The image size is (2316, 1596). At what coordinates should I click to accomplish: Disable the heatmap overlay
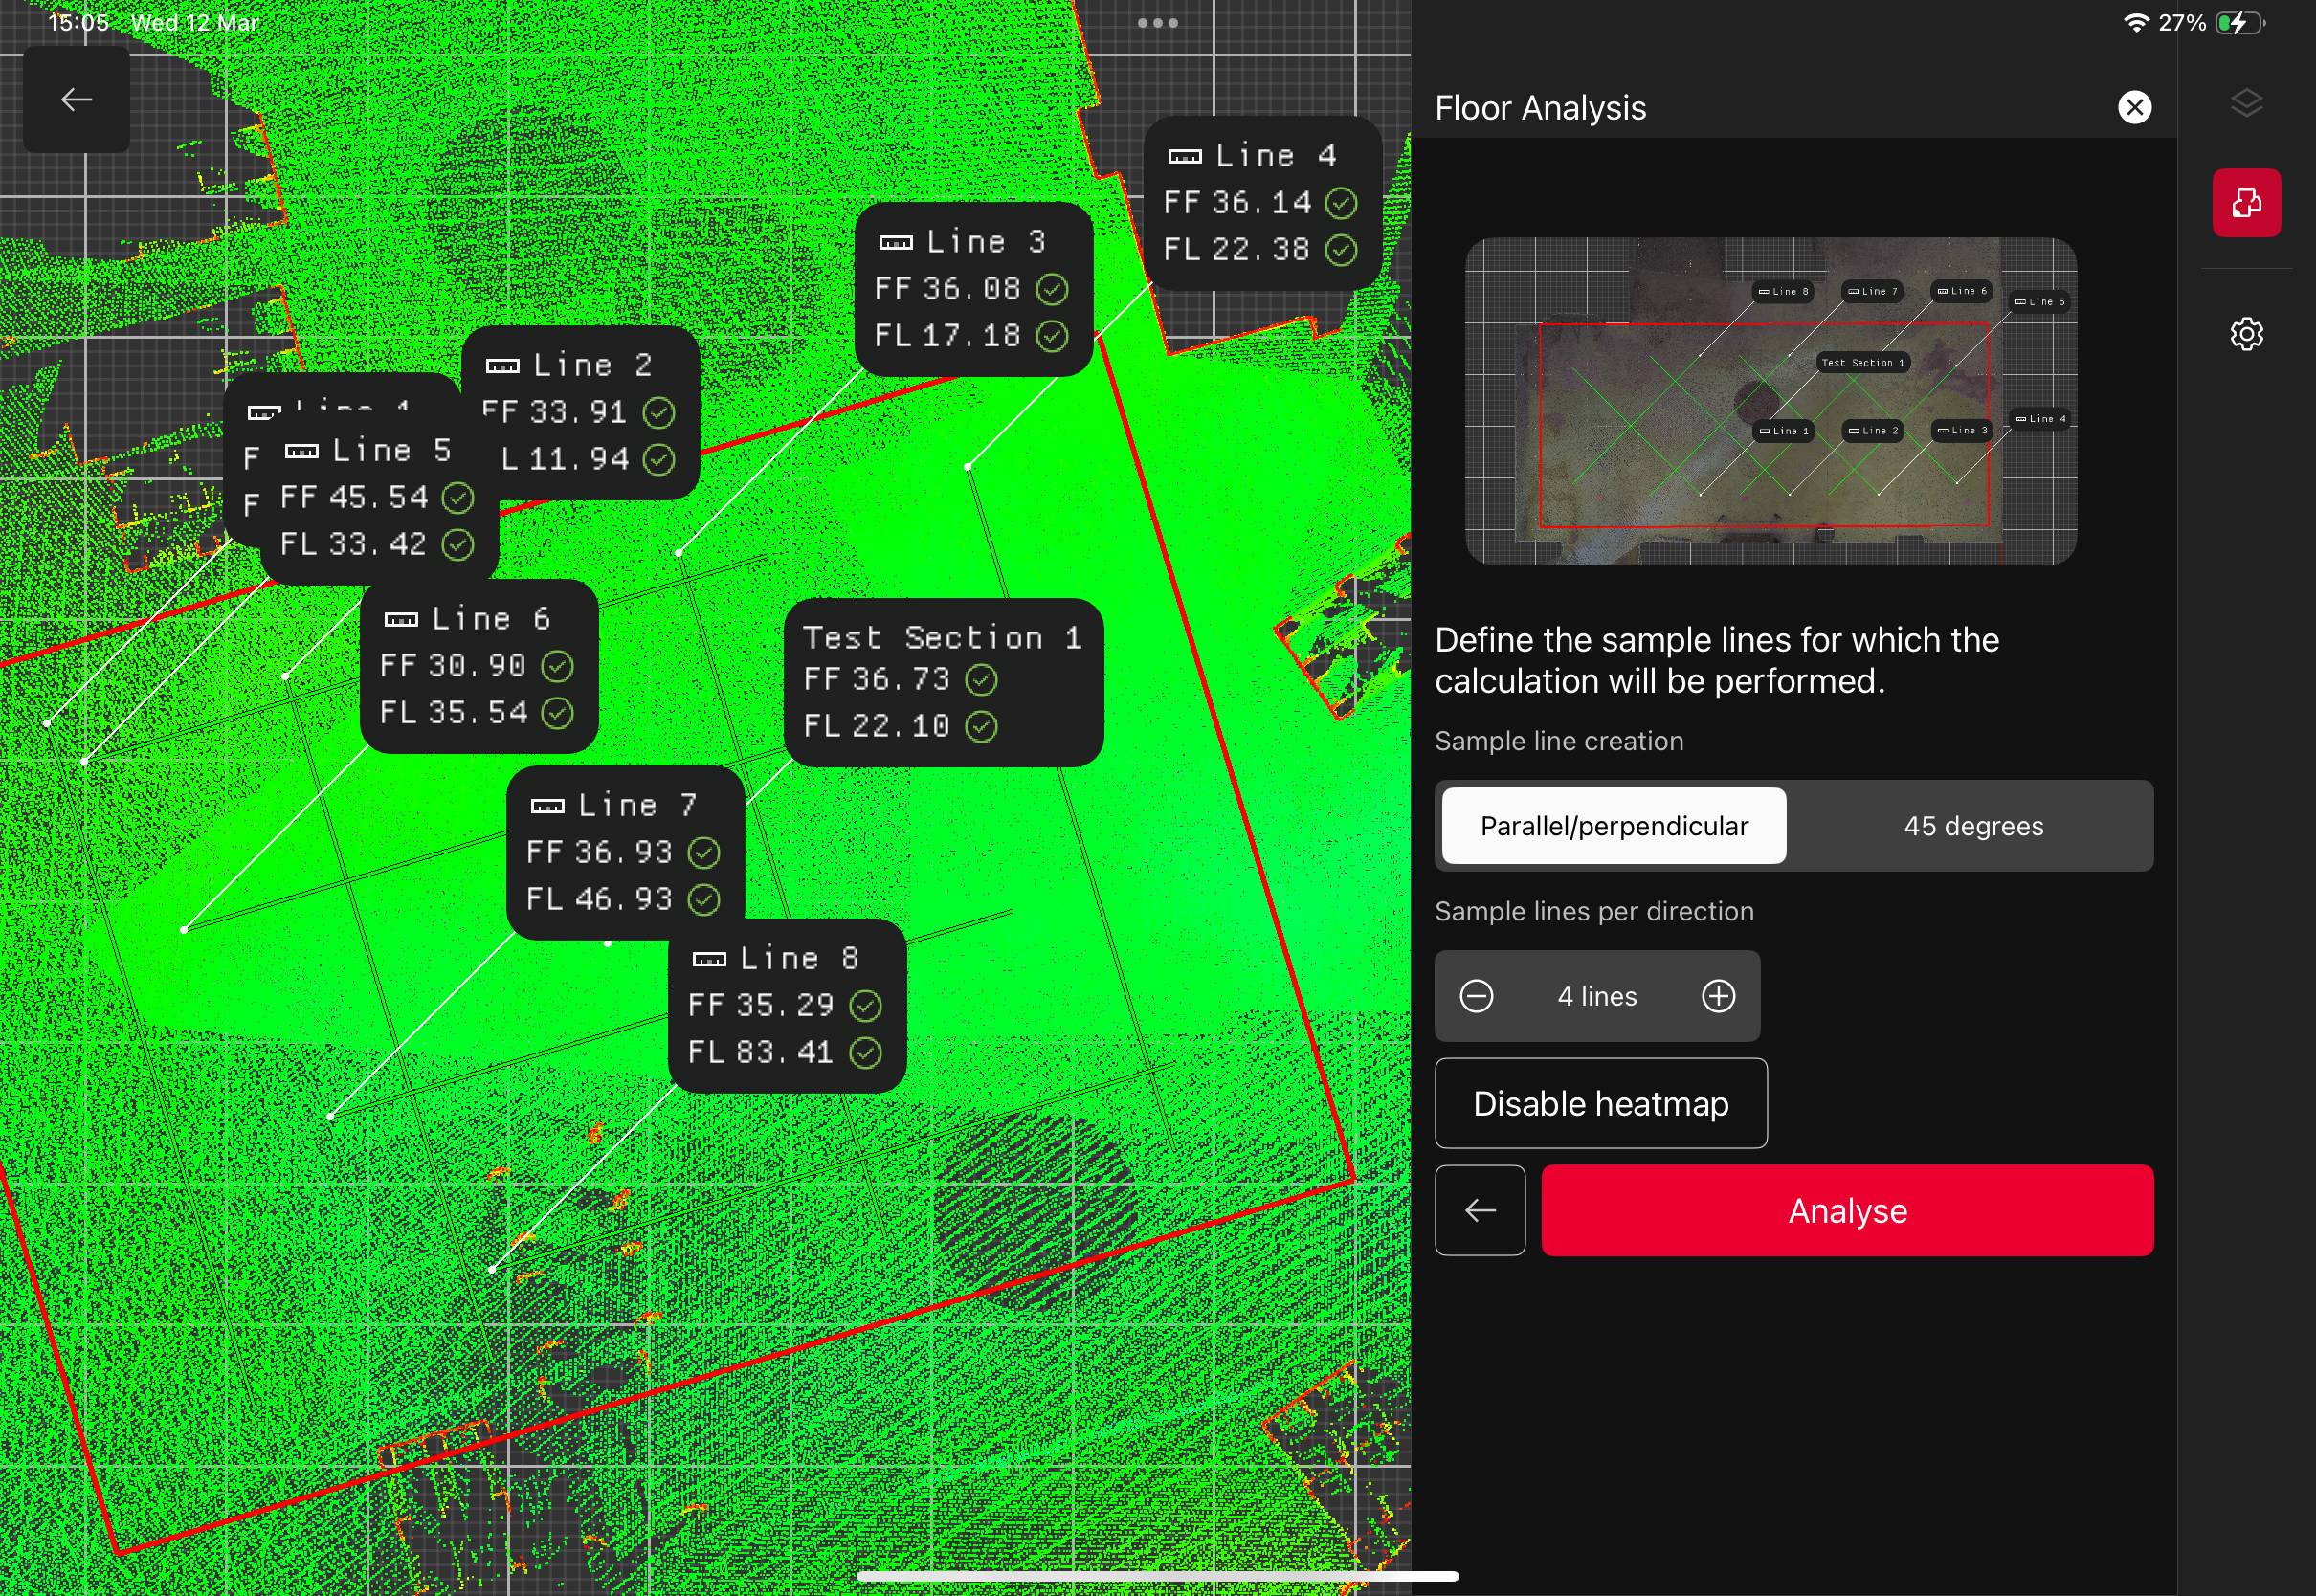pos(1600,1103)
